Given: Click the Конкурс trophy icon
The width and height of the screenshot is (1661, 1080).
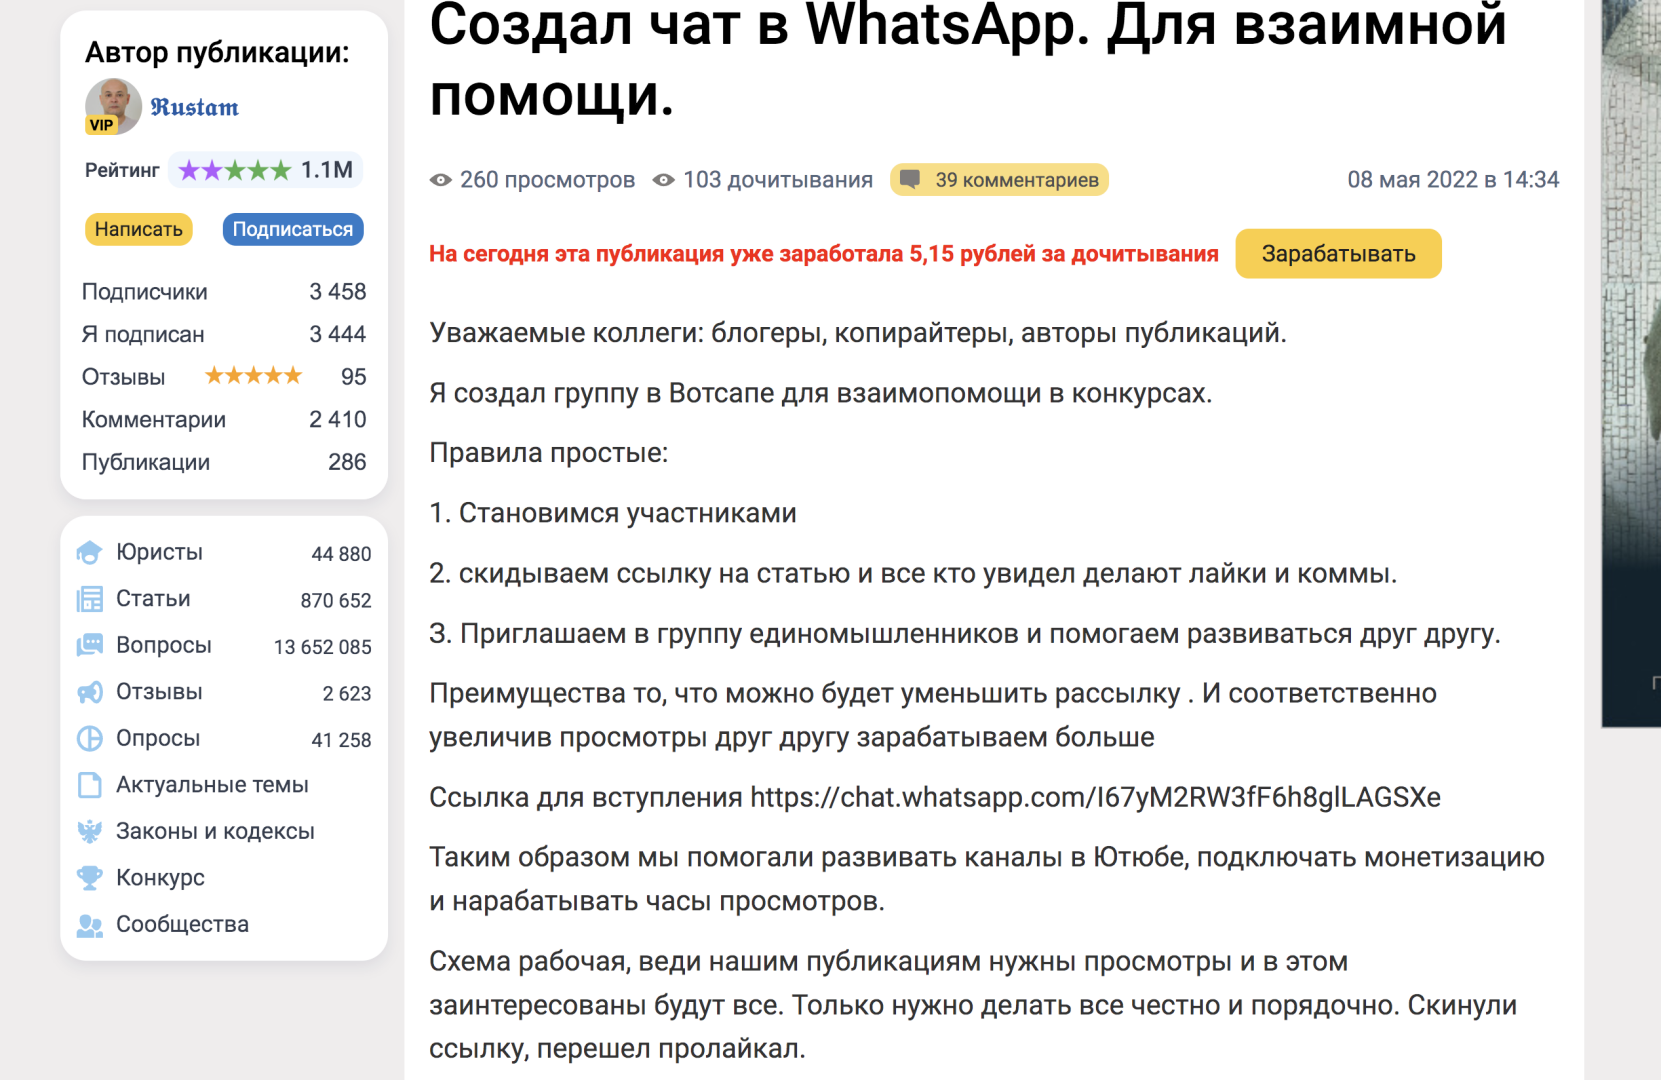Looking at the screenshot, I should coord(90,878).
